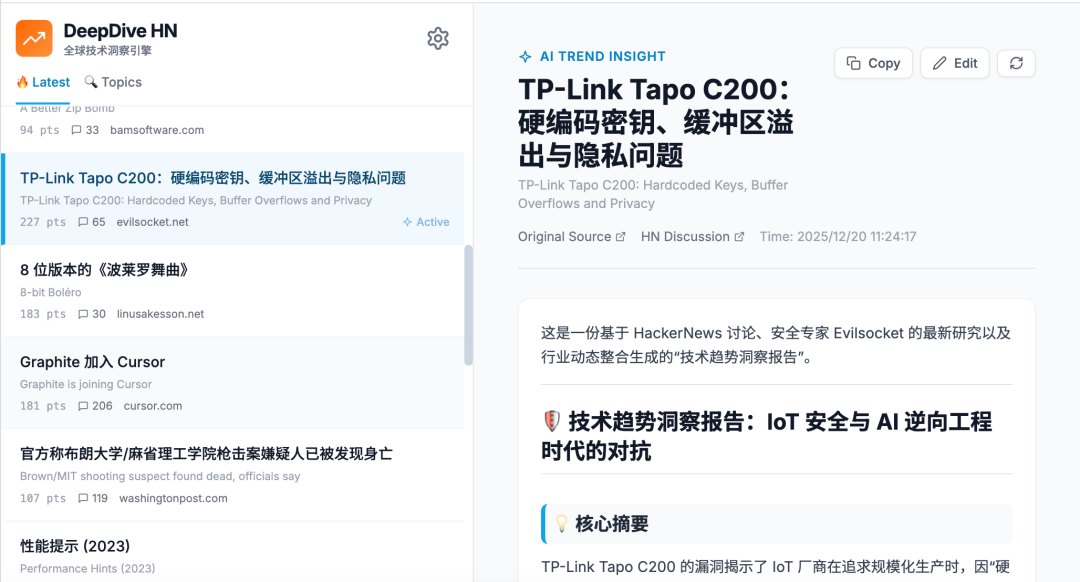Click the 181 pts score
The height and width of the screenshot is (582, 1080).
pyautogui.click(x=43, y=406)
